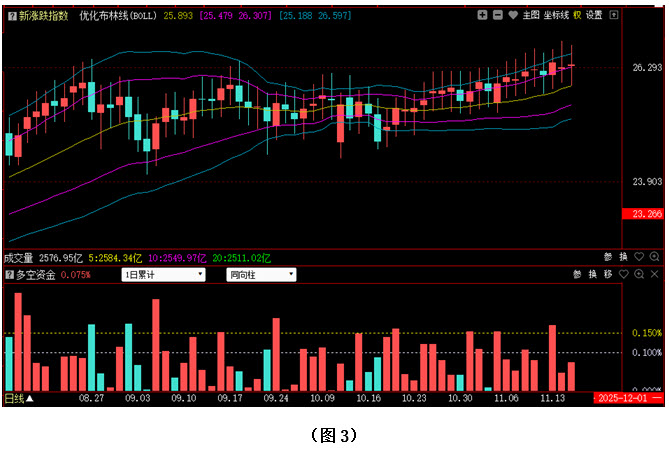Click the minus zoom-out icon in top toolbar

497,15
